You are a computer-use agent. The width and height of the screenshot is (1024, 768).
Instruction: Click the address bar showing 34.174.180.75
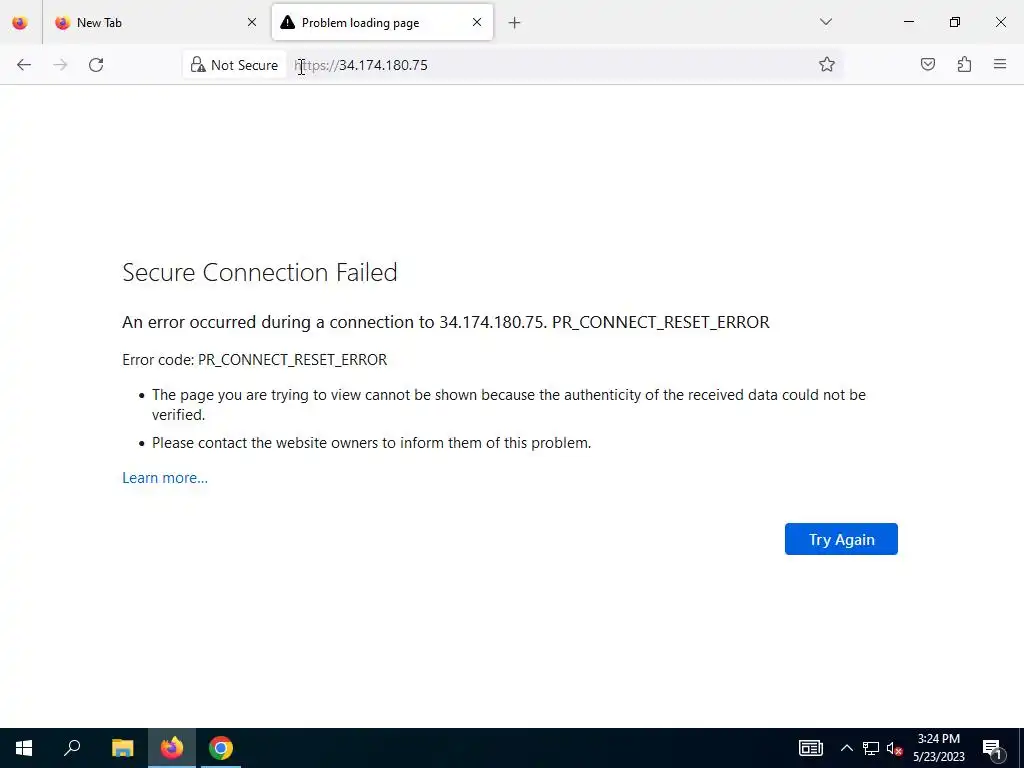coord(550,65)
